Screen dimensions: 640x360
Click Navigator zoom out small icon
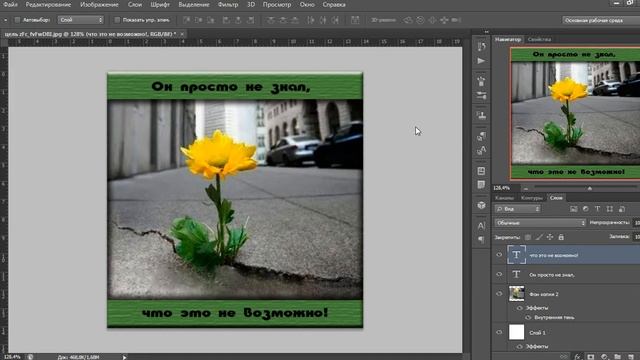[526, 189]
